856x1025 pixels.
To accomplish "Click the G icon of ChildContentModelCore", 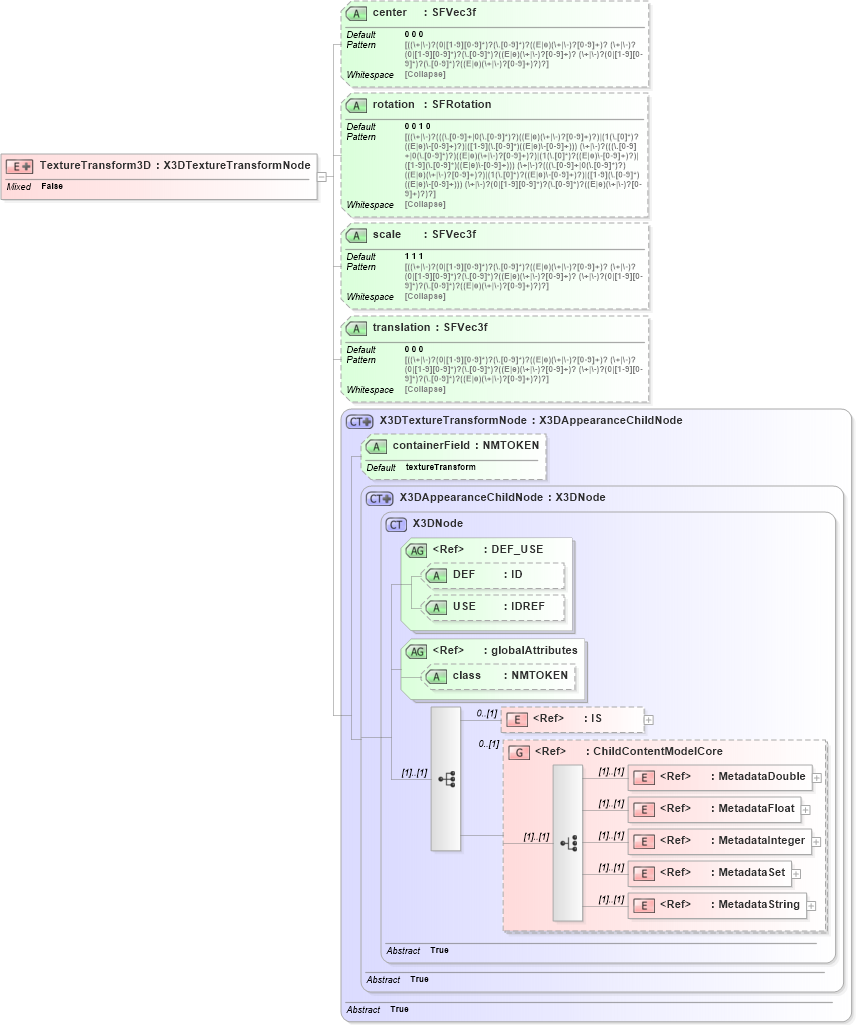I will [519, 752].
